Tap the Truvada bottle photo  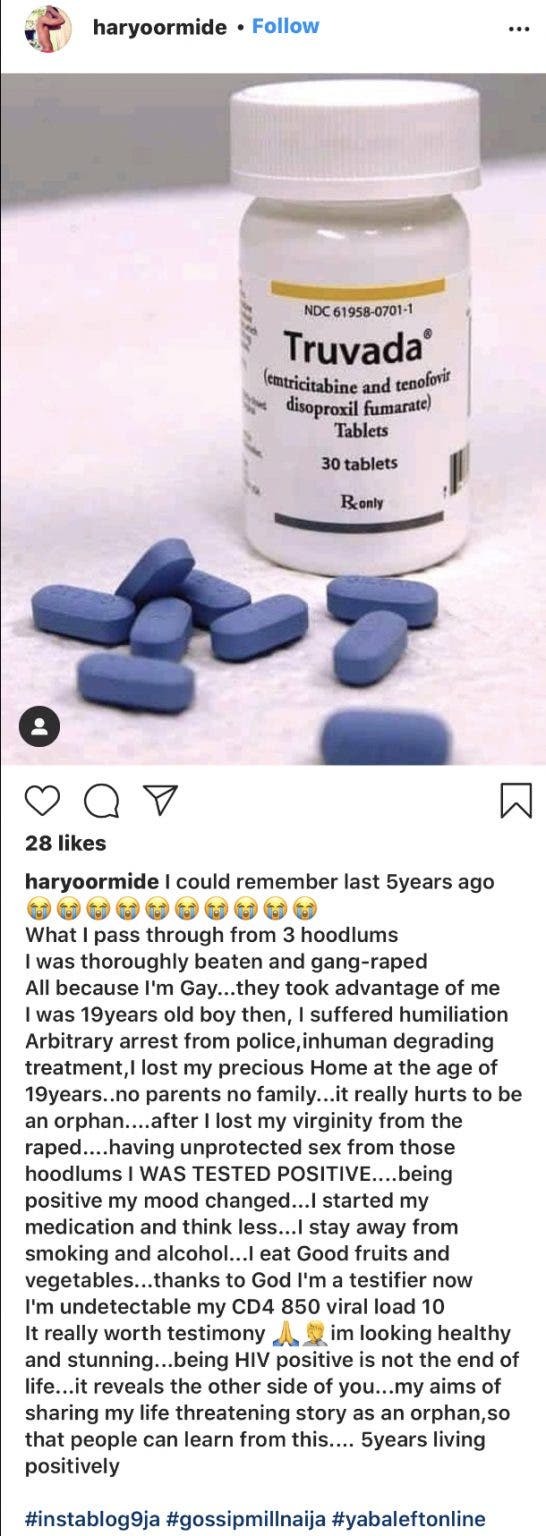click(x=273, y=420)
